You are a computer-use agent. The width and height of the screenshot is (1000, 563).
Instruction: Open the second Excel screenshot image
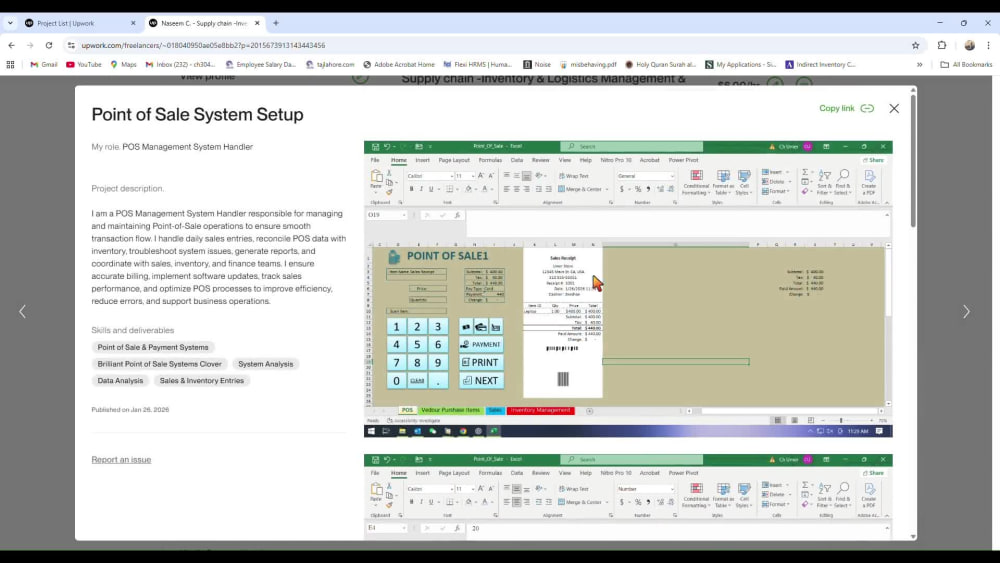[628, 497]
